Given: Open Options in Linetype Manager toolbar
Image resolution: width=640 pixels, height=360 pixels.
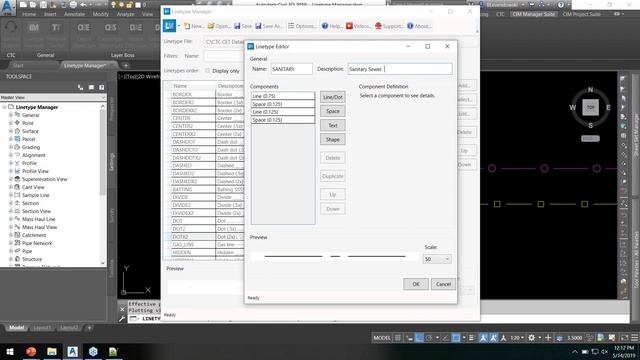Looking at the screenshot, I should (x=302, y=26).
